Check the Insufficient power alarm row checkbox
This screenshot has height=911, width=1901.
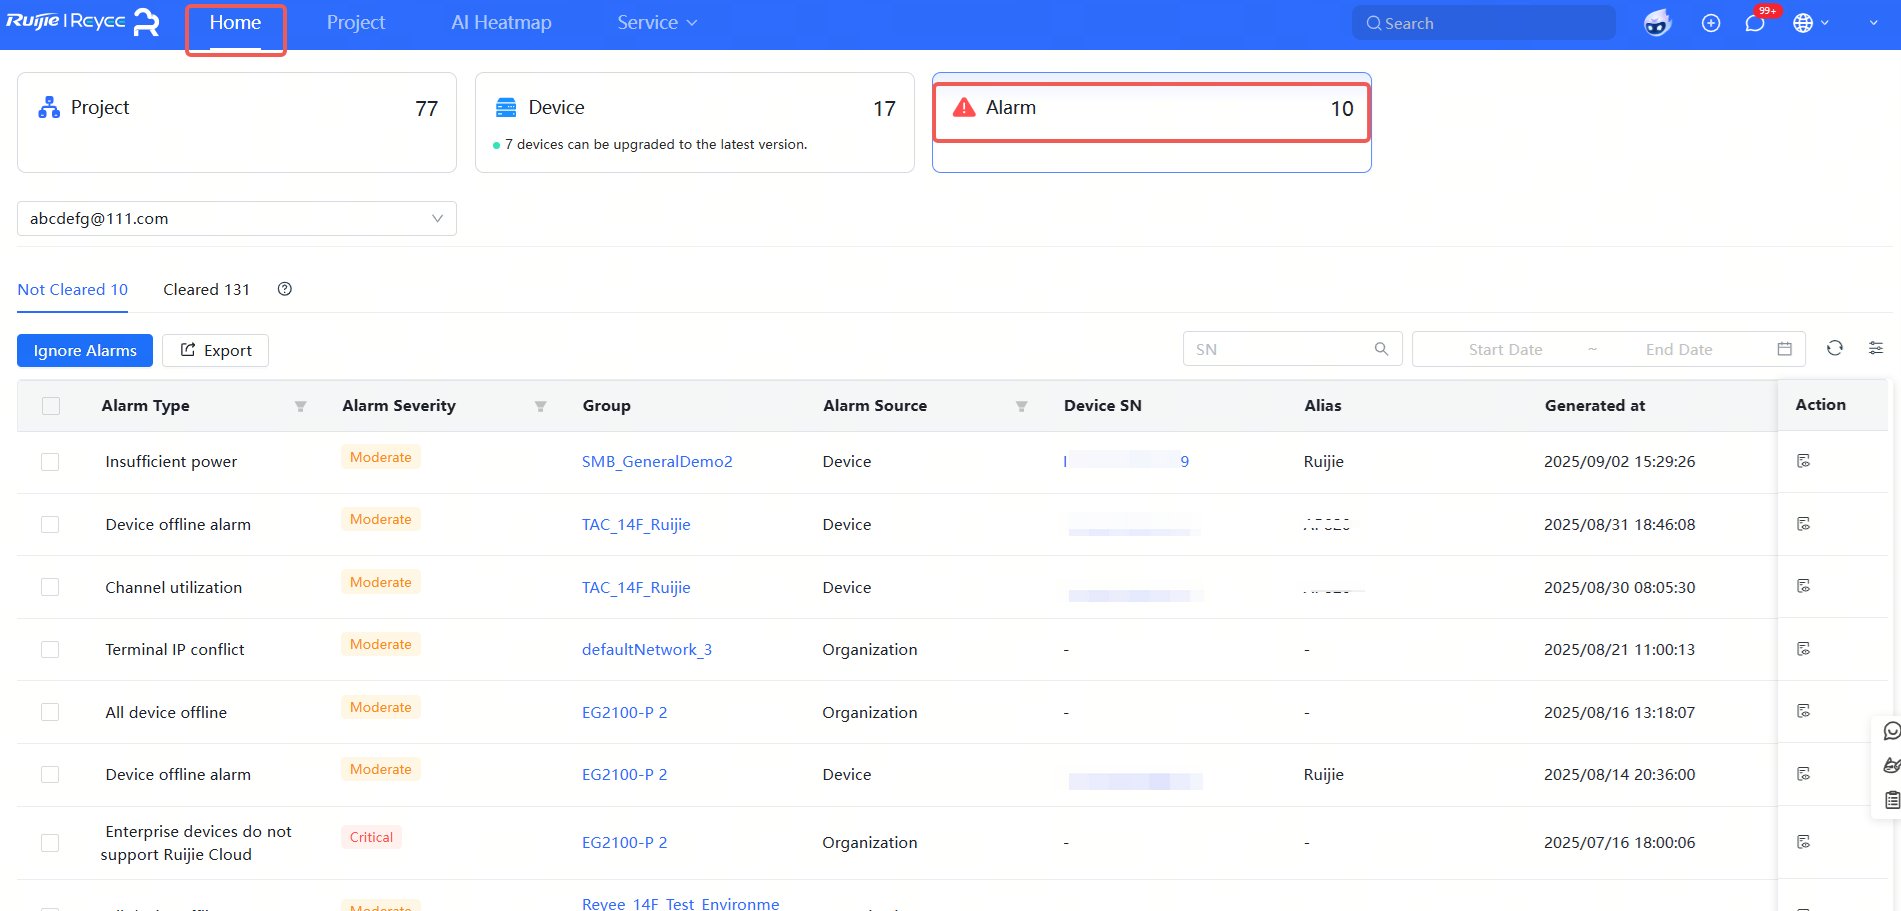tap(50, 462)
